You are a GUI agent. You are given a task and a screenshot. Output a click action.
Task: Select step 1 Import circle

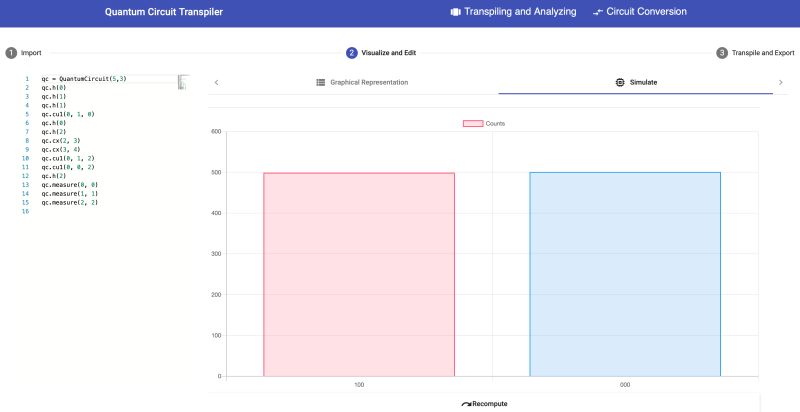11,53
